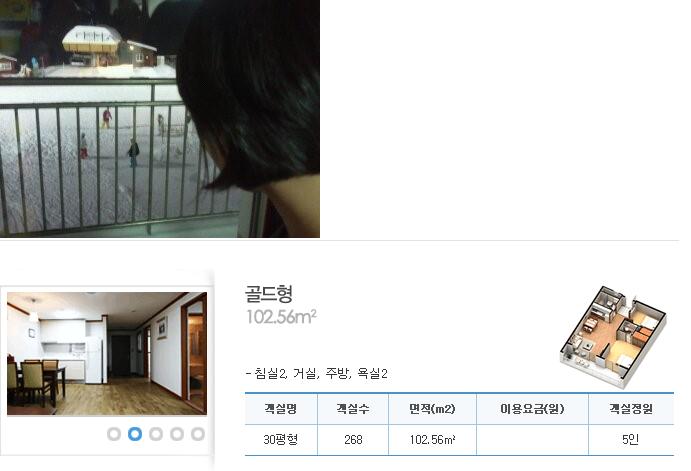Click the 객실수 column header

pyautogui.click(x=353, y=409)
